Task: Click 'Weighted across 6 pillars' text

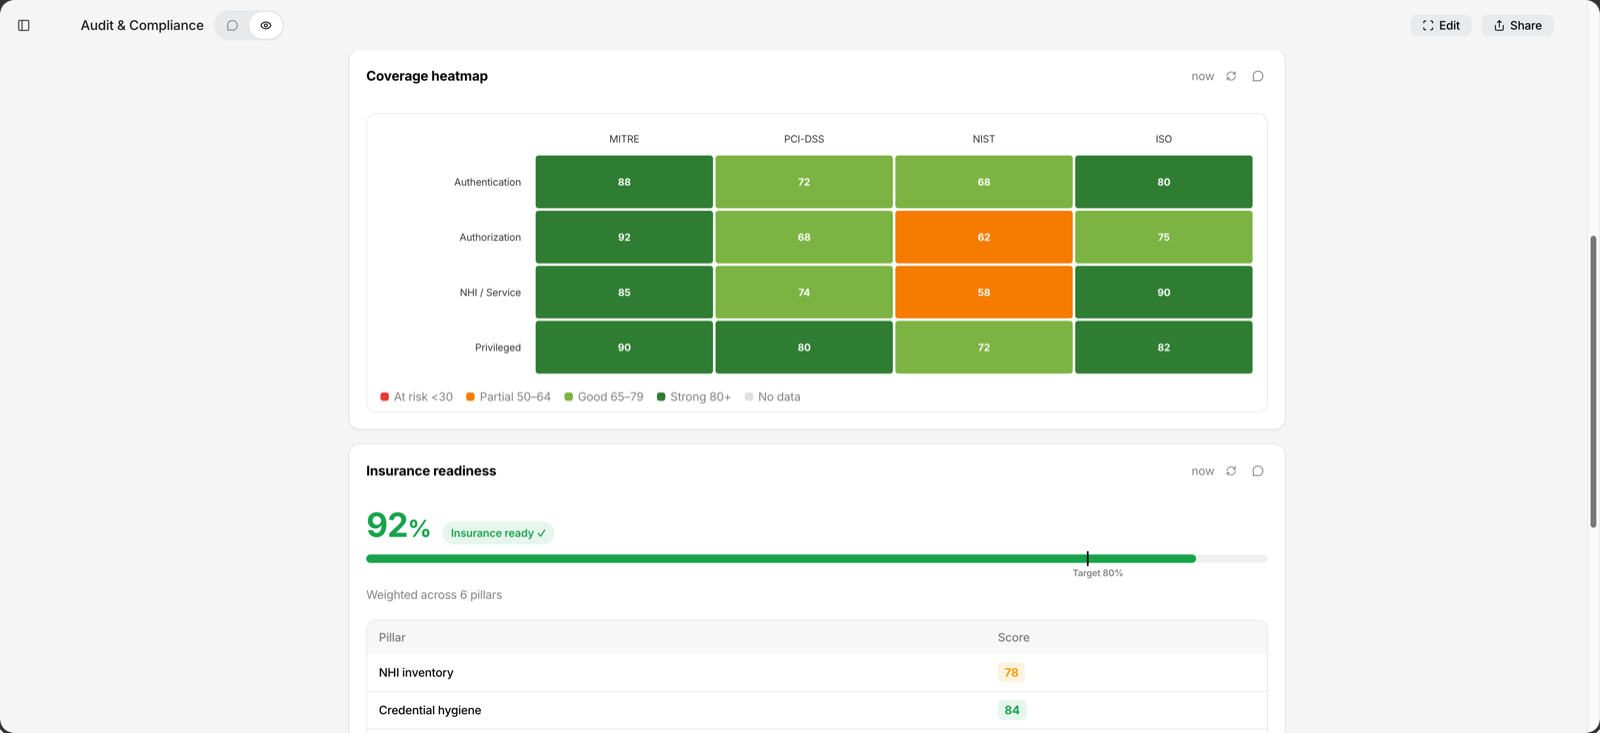Action: click(434, 595)
